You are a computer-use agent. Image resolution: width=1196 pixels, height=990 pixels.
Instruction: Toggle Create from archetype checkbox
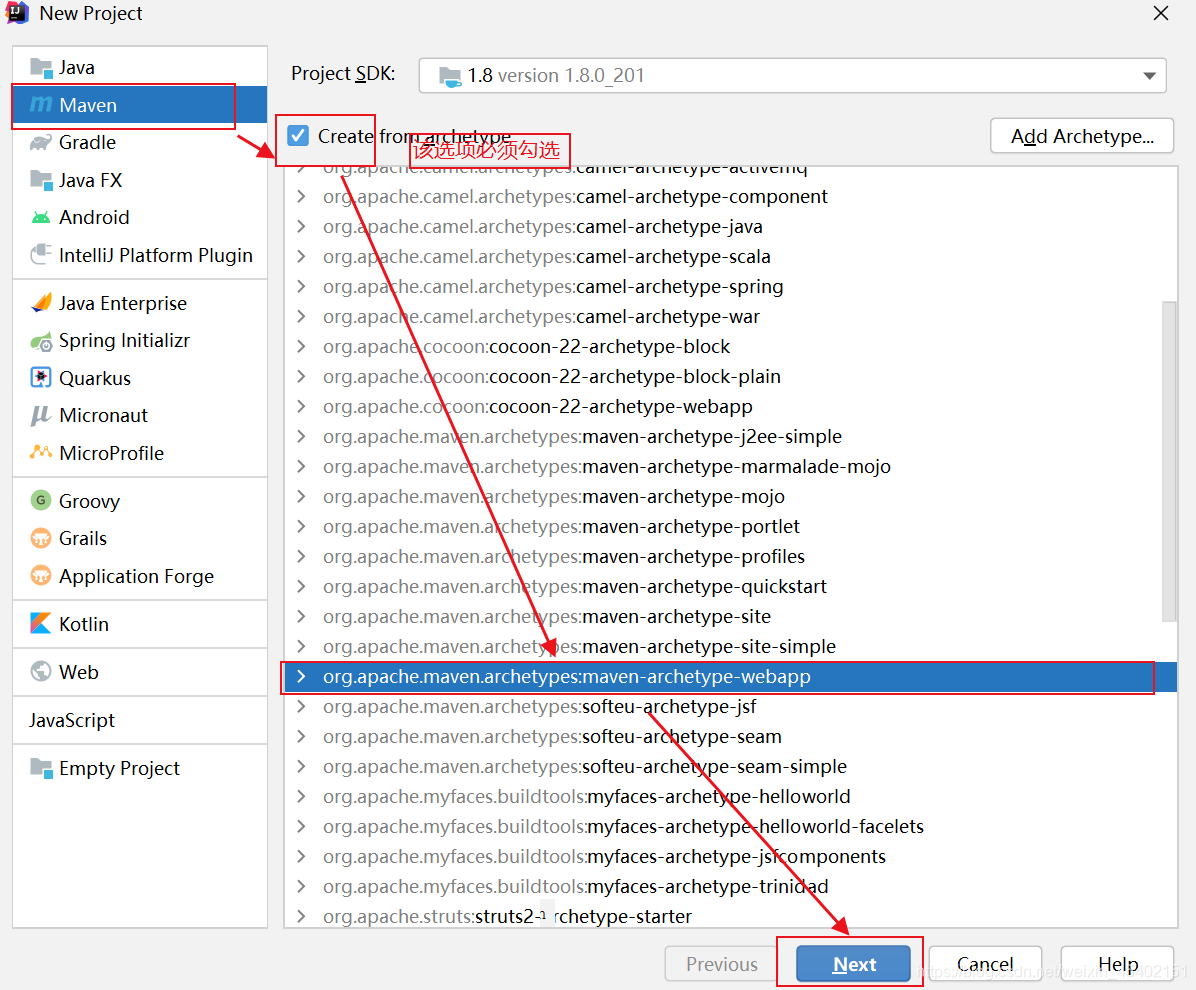click(x=298, y=136)
